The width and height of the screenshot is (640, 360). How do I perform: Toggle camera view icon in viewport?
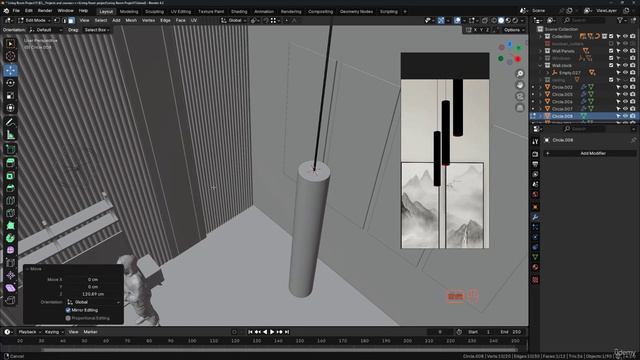point(520,96)
